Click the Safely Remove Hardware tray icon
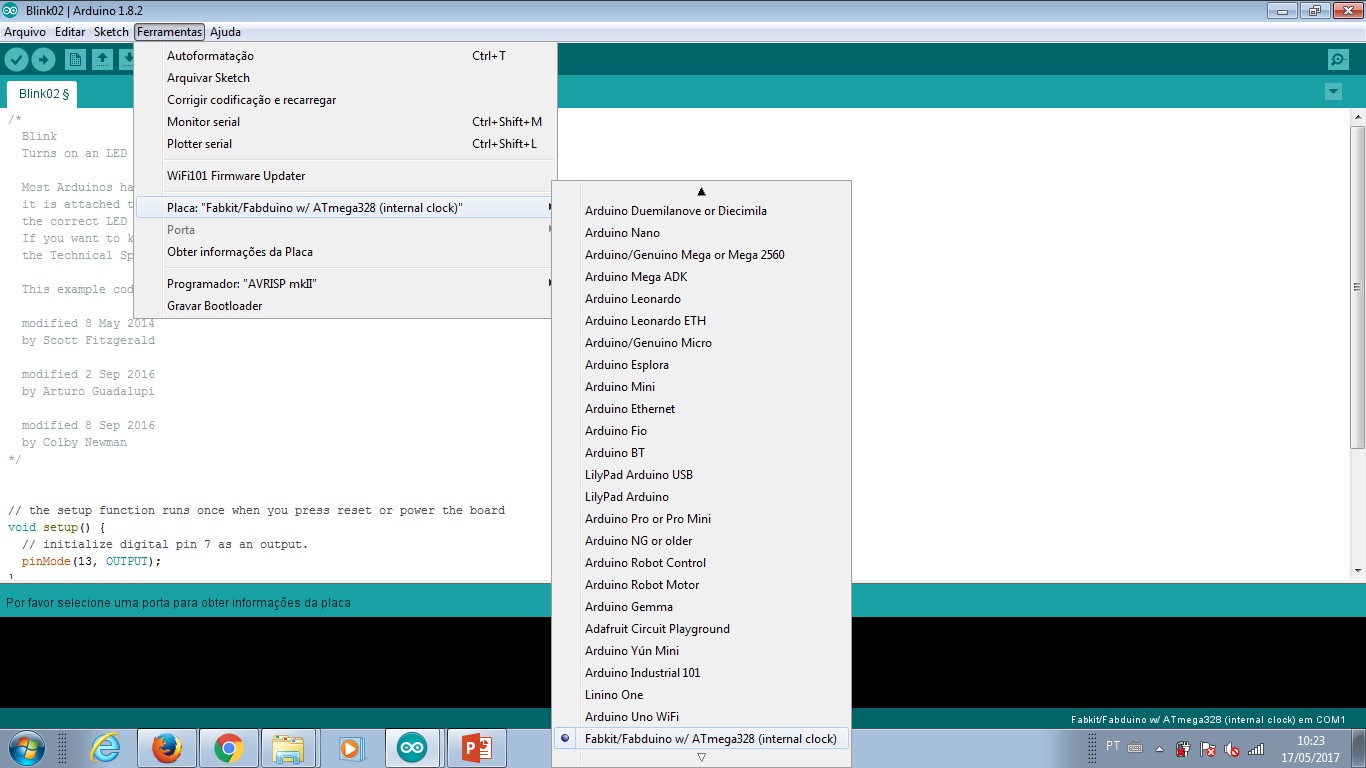The height and width of the screenshot is (768, 1366). 1183,749
